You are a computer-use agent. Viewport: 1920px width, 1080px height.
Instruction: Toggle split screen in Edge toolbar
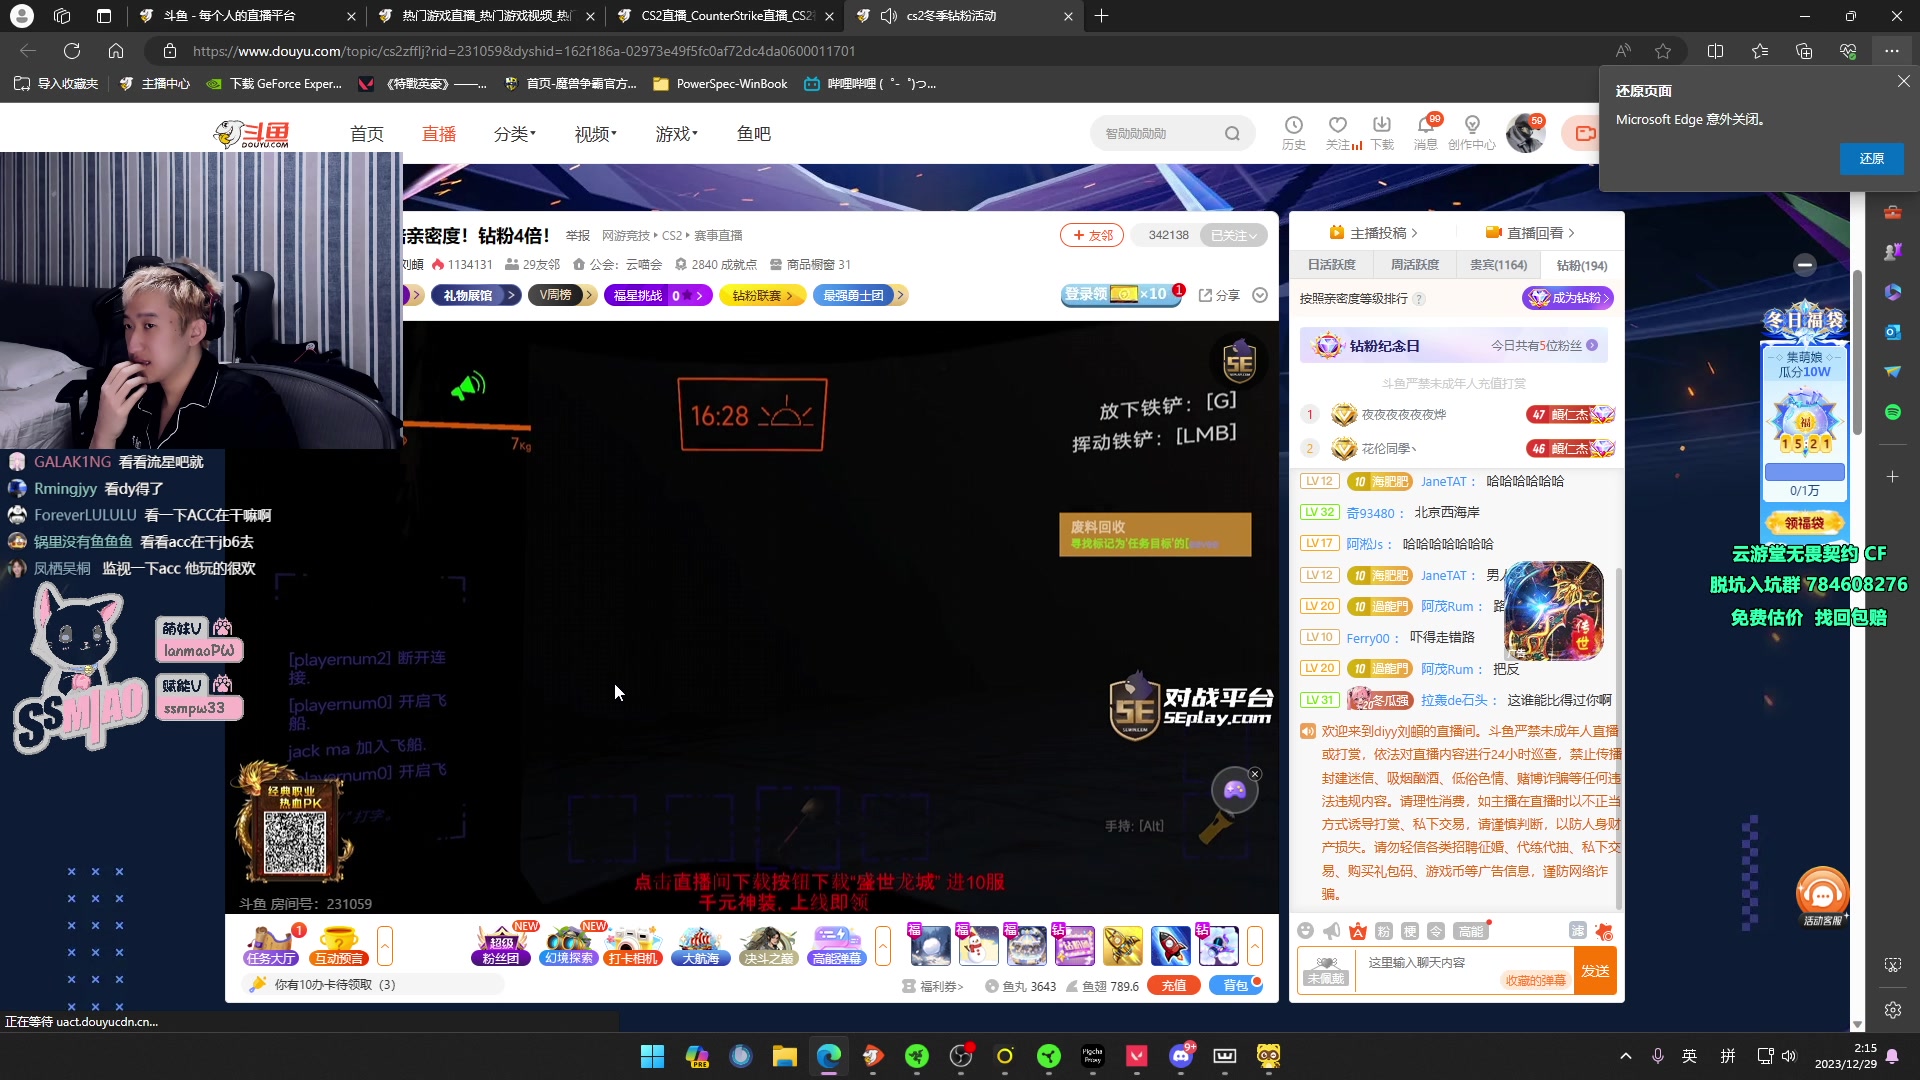1715,51
